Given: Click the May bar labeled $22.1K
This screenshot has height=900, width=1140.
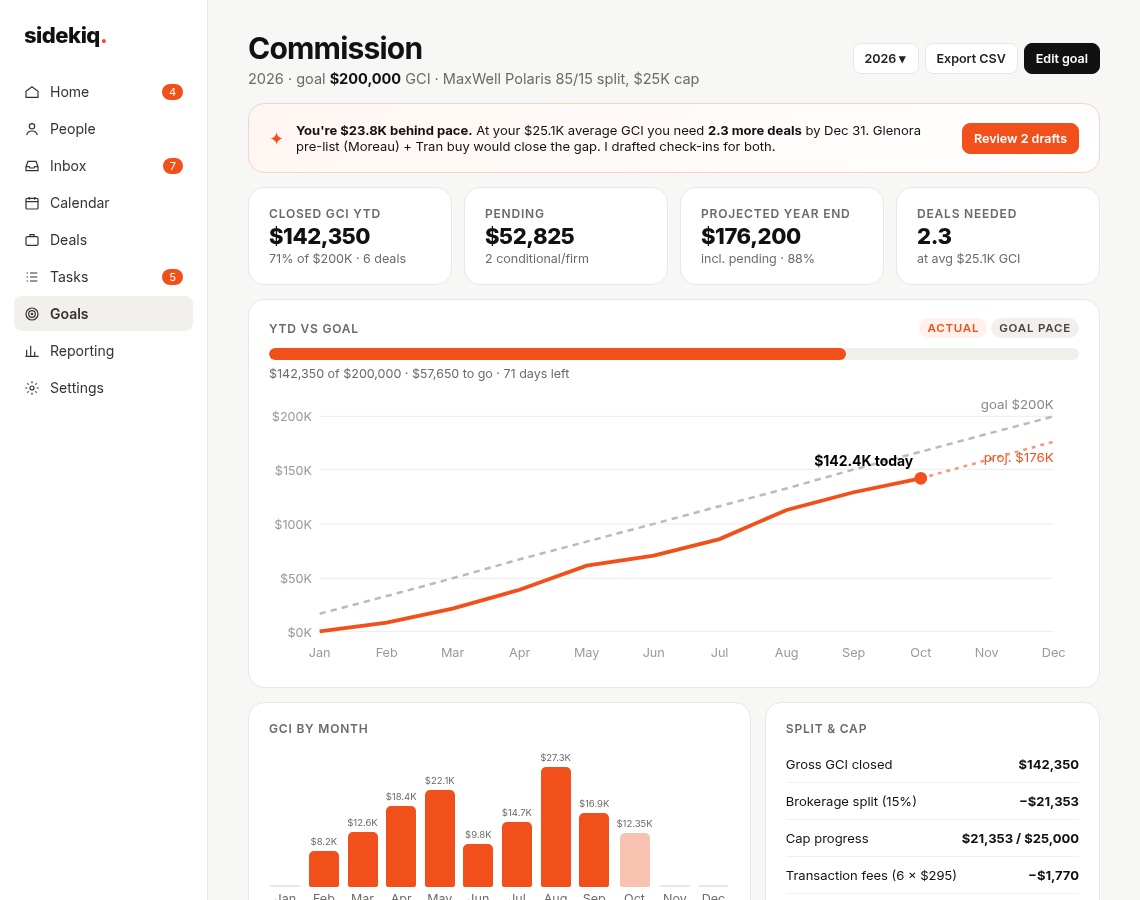Looking at the screenshot, I should (x=440, y=838).
